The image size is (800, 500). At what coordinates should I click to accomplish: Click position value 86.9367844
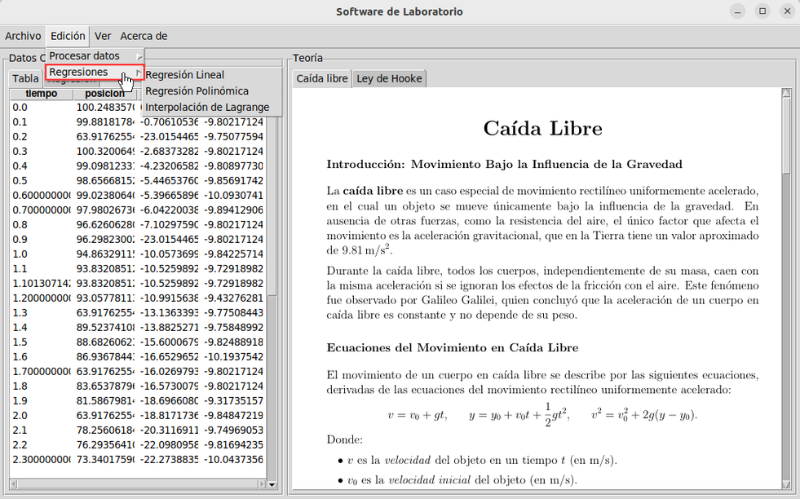click(x=106, y=357)
